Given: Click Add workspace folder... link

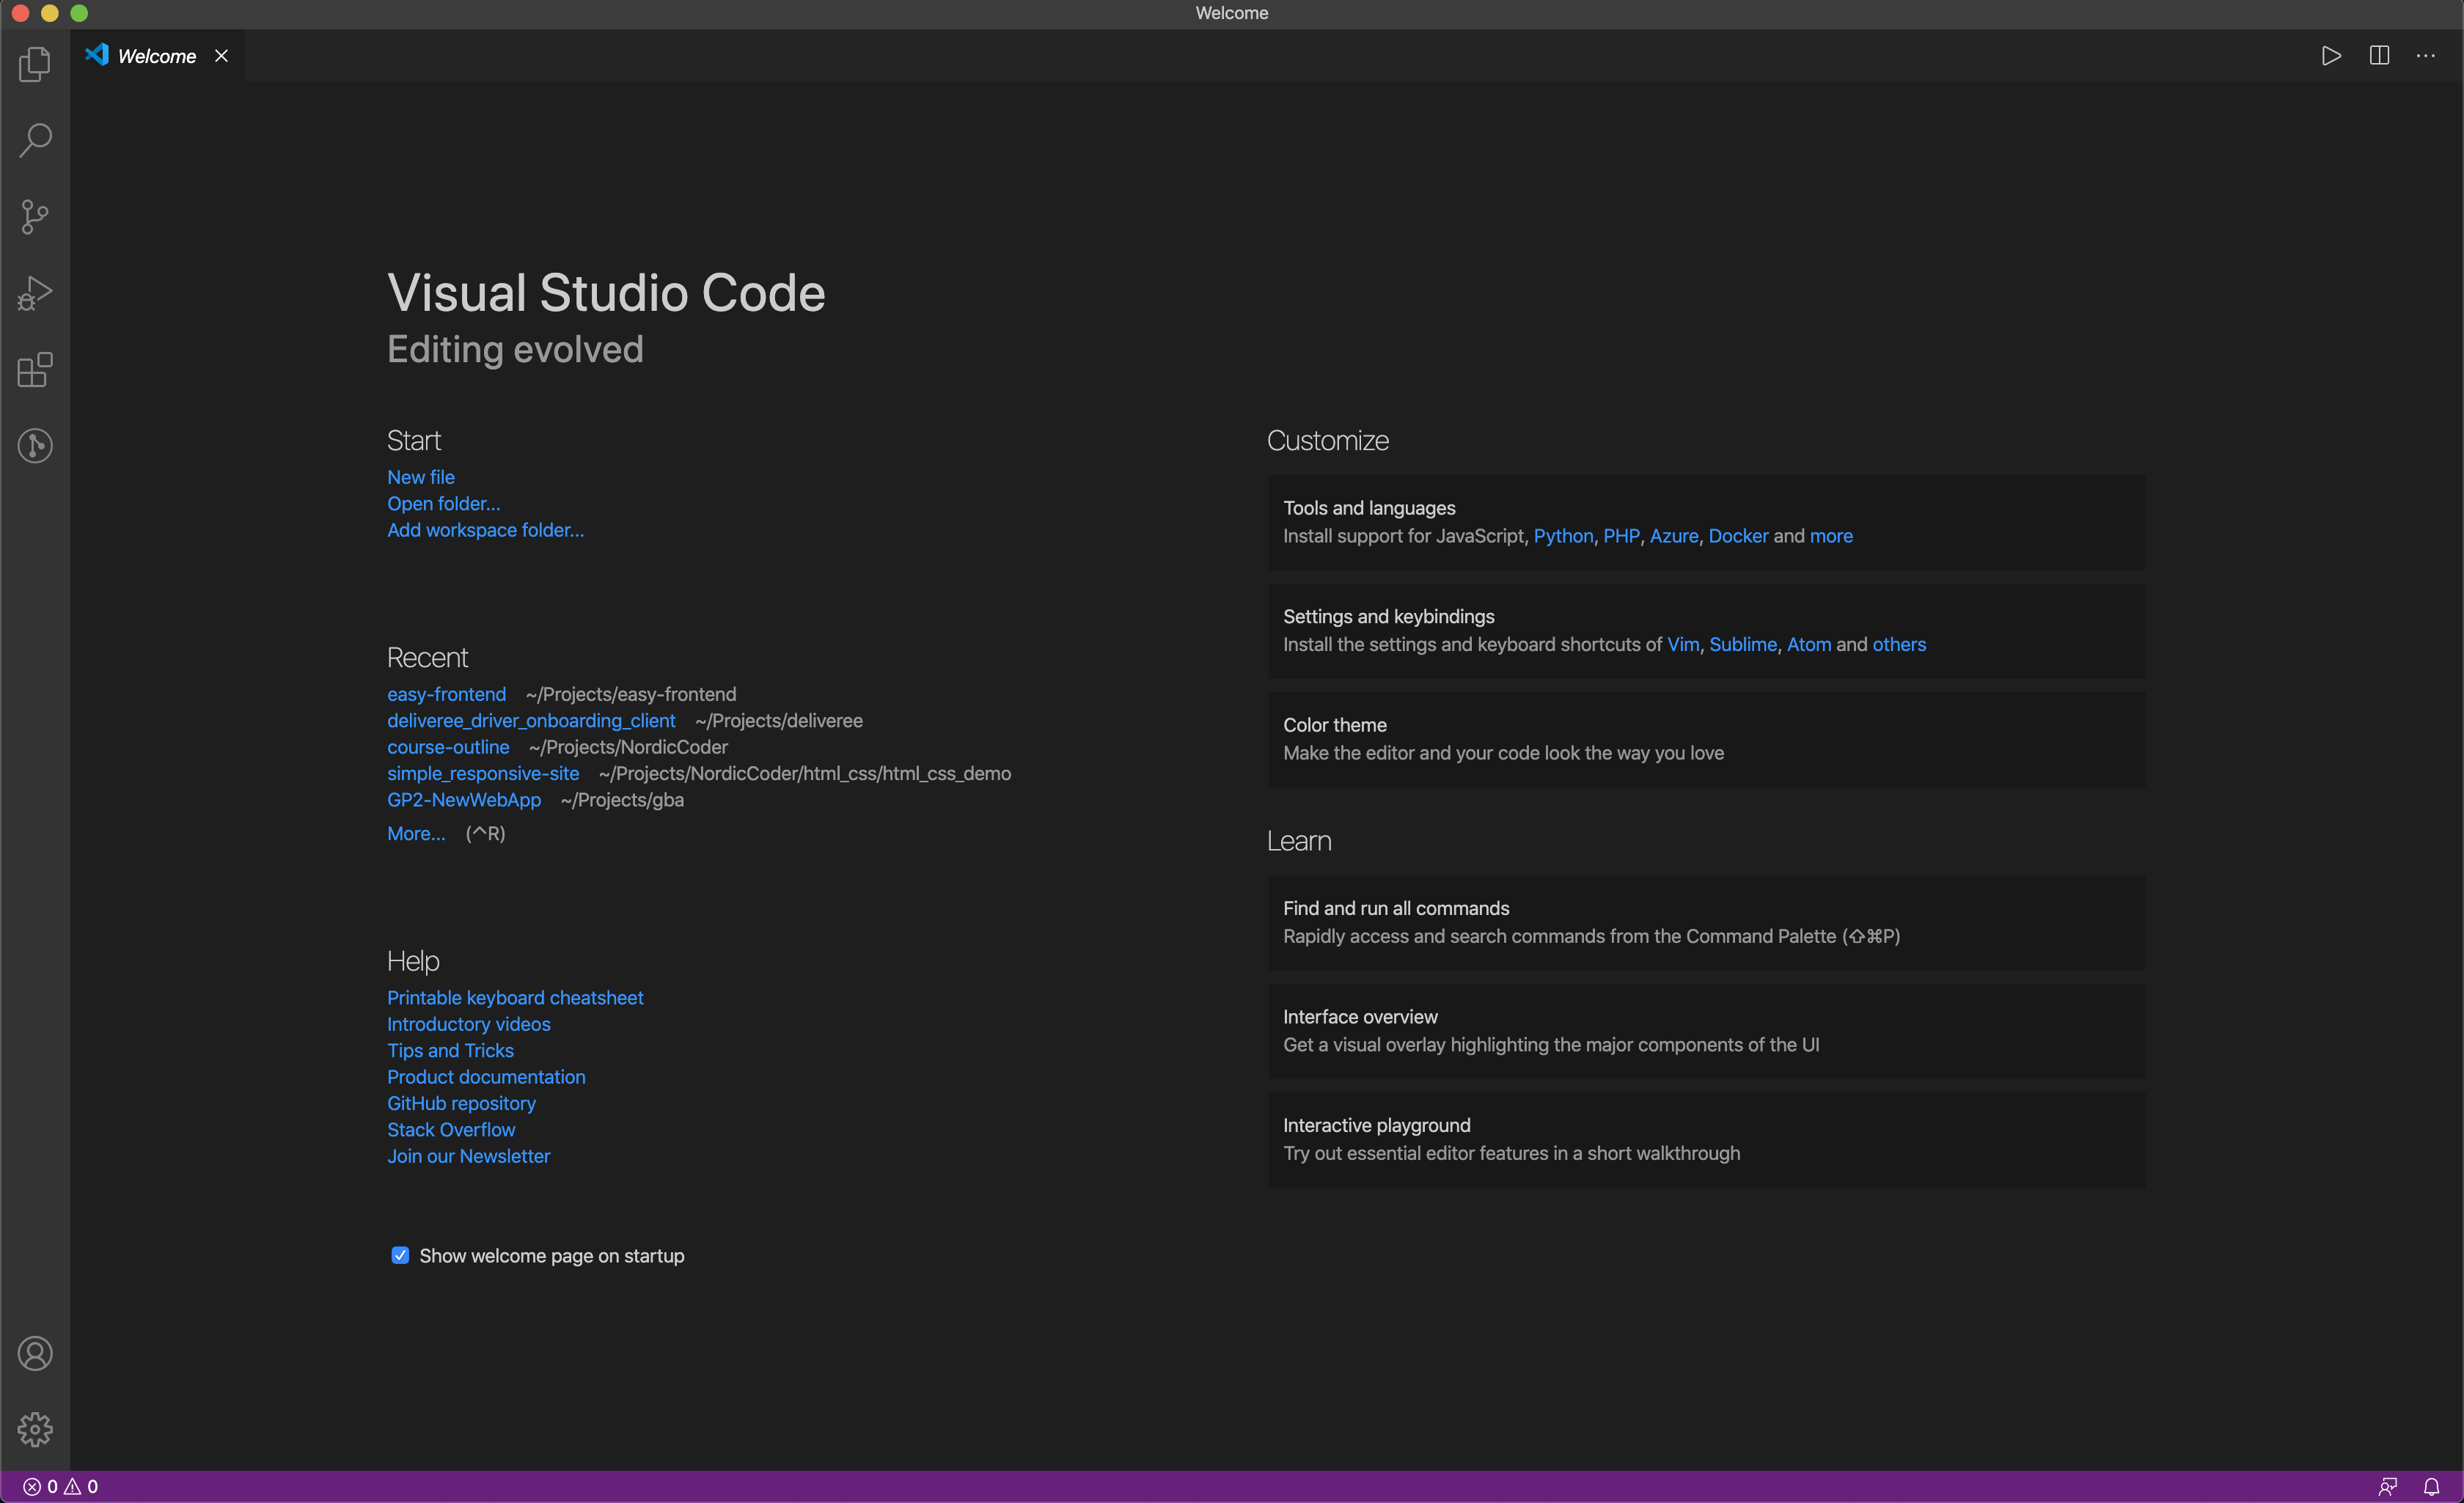Looking at the screenshot, I should point(486,530).
